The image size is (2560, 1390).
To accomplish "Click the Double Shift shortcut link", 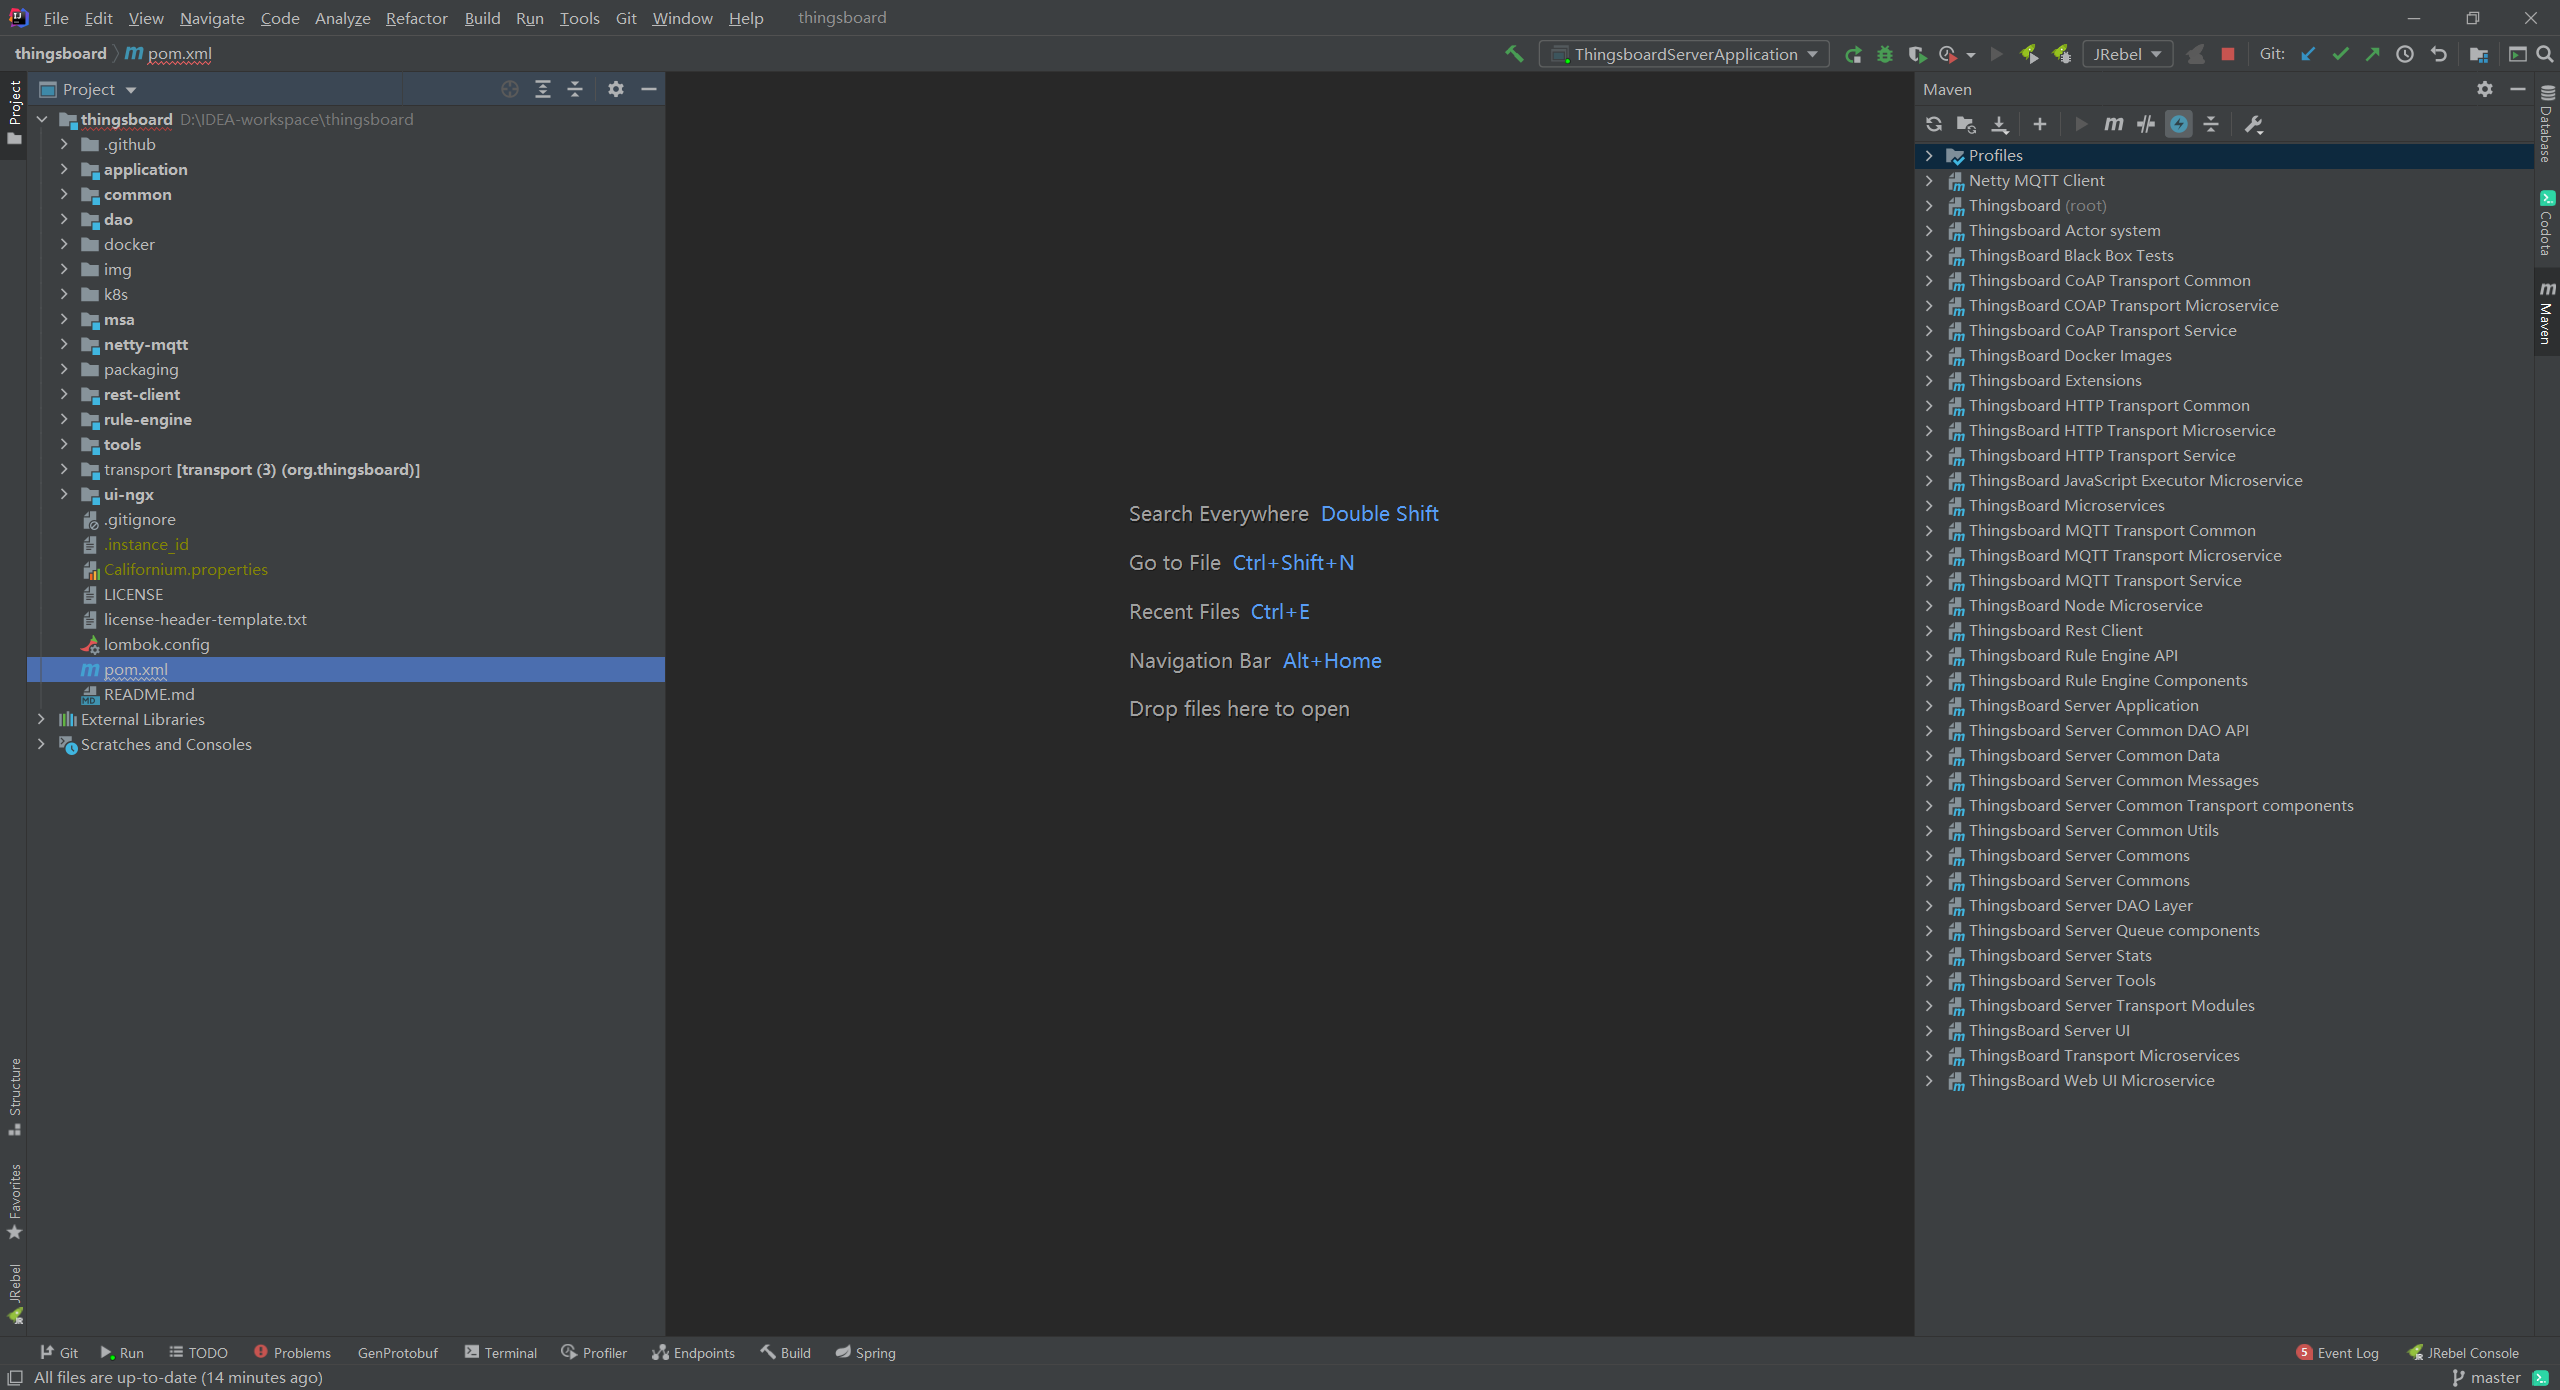I will pyautogui.click(x=1379, y=513).
